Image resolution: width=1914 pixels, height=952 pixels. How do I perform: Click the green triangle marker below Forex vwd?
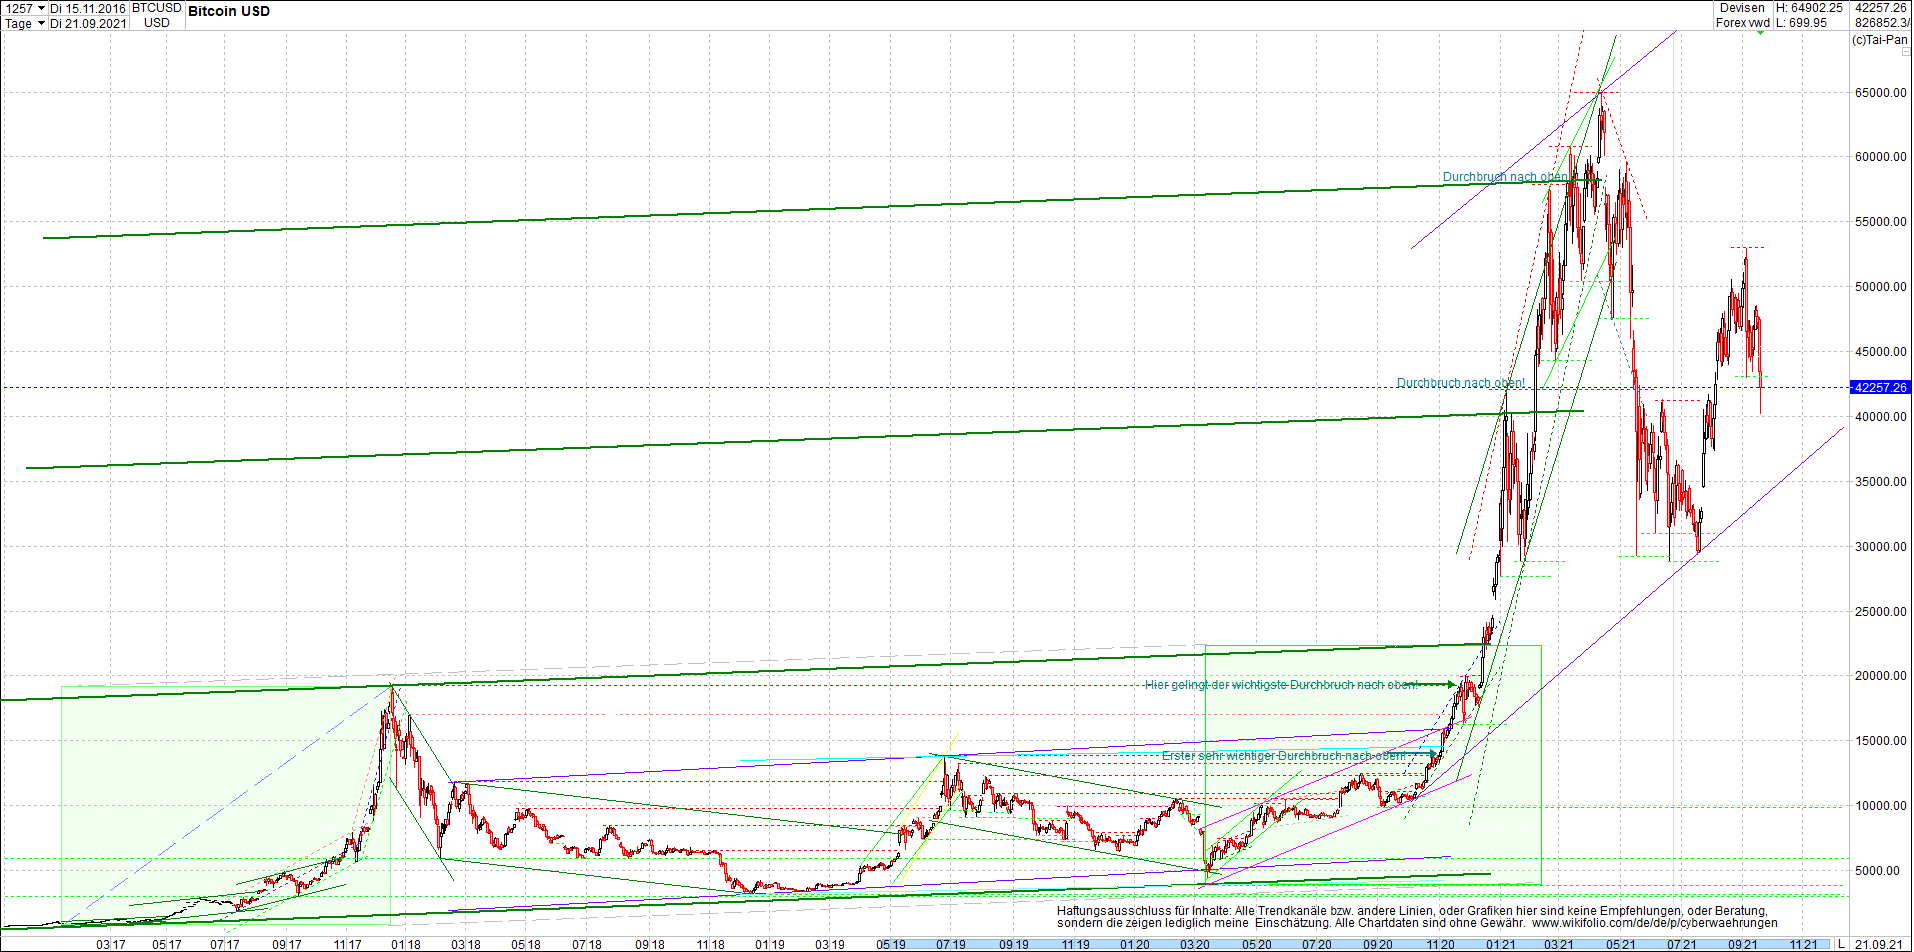(1761, 33)
